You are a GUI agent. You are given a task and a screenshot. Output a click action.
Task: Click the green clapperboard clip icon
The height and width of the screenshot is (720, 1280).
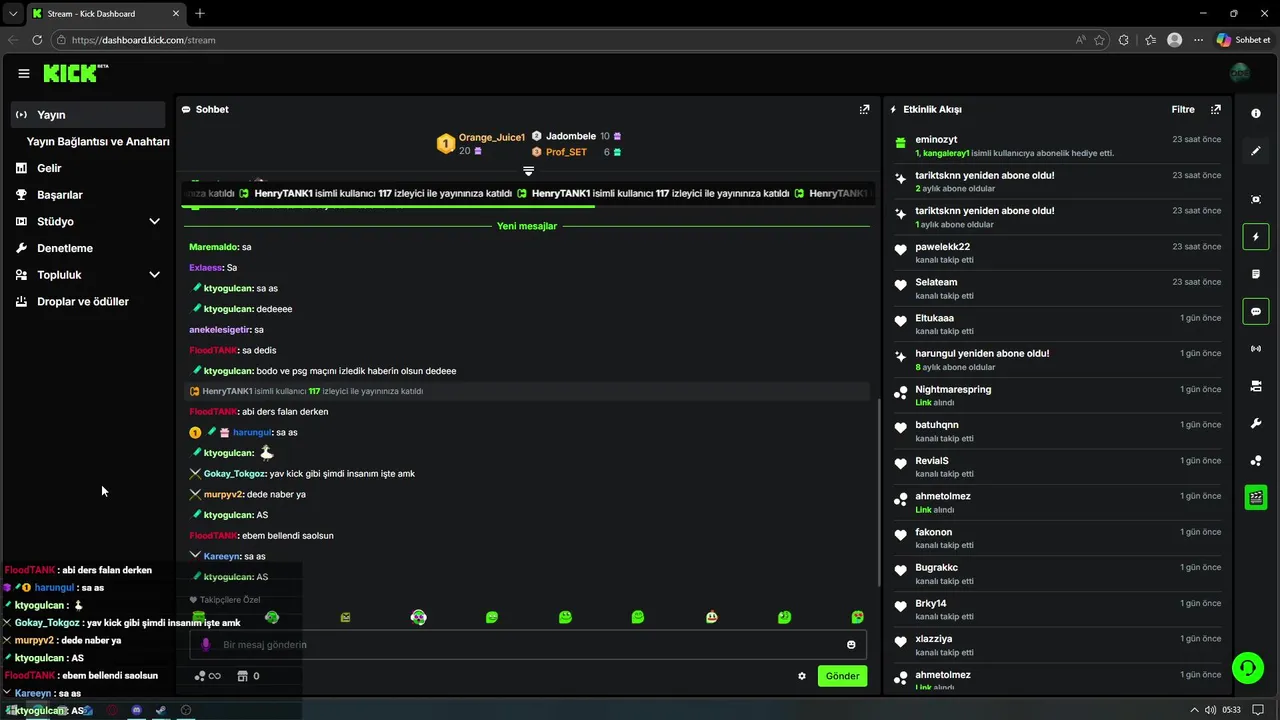tap(1256, 497)
